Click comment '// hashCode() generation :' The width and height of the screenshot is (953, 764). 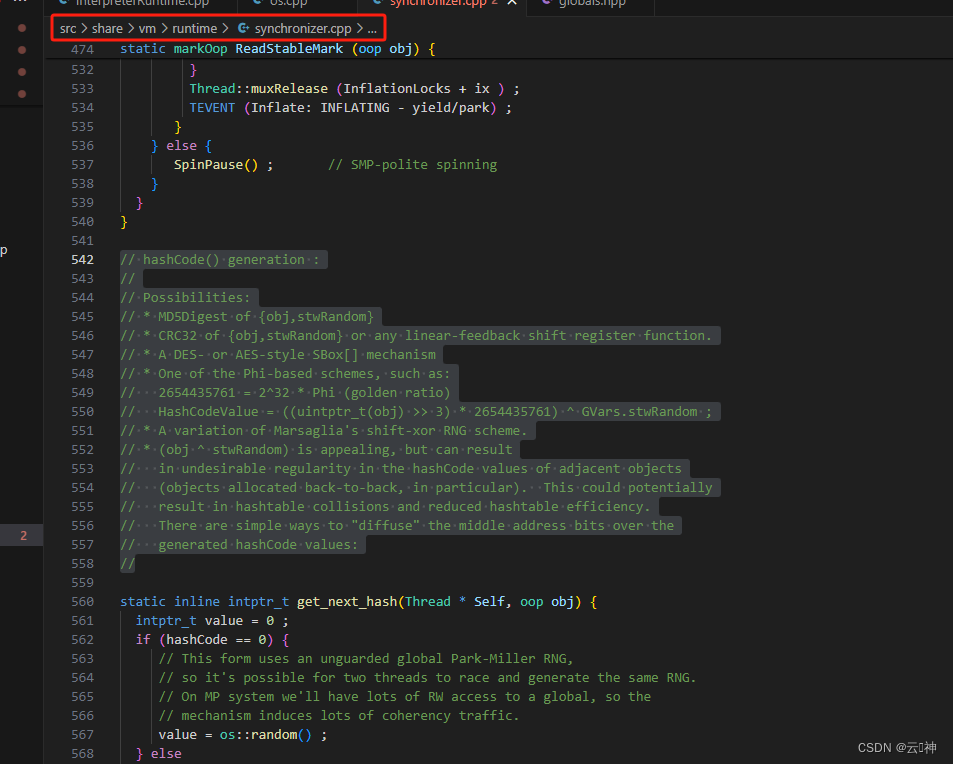[219, 260]
